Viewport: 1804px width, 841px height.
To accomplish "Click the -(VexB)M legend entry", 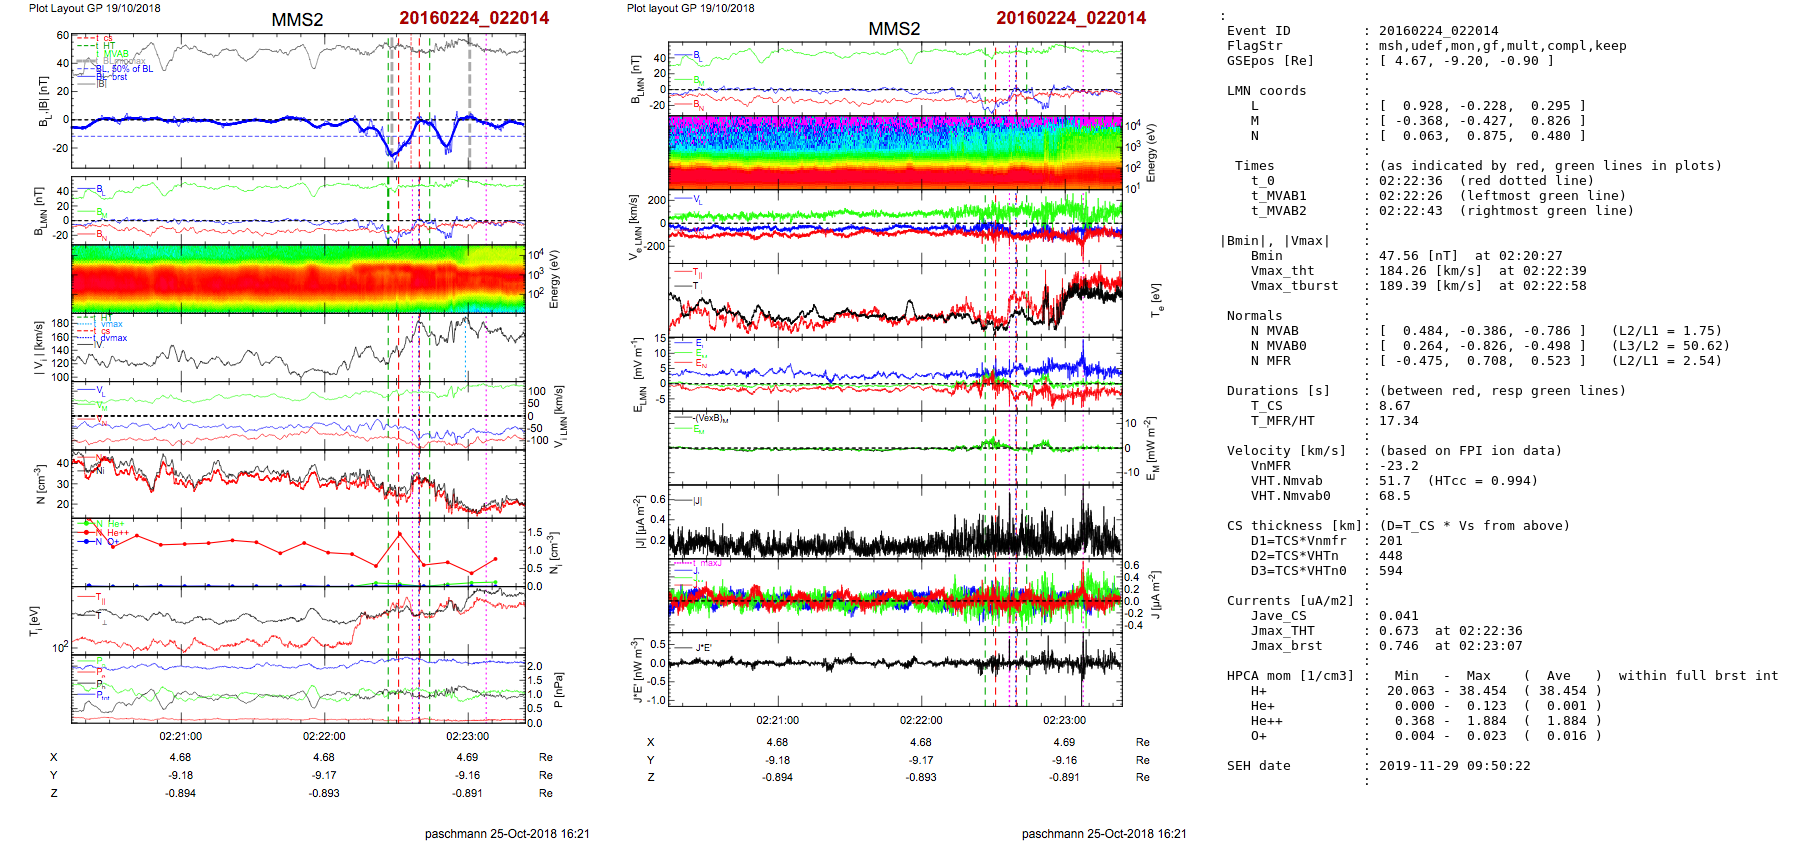I will 710,418.
